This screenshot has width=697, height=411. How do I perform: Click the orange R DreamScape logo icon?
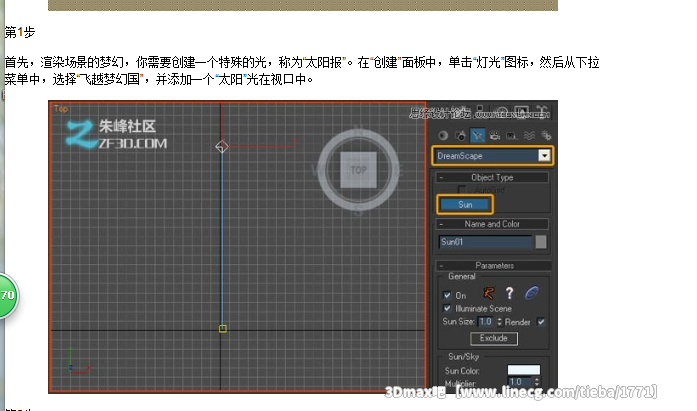tap(489, 293)
